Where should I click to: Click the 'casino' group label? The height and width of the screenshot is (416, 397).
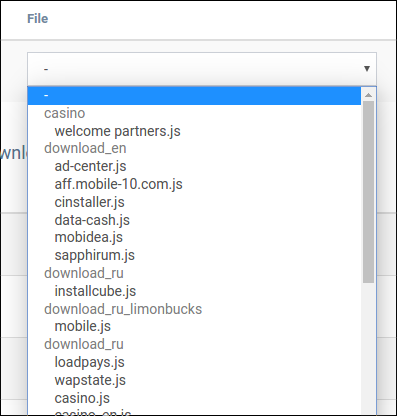(64, 113)
